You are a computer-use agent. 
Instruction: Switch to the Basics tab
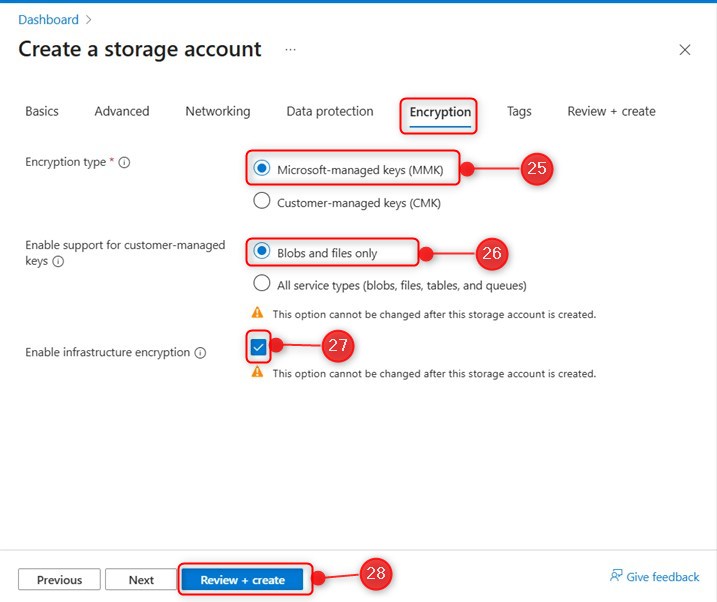click(x=42, y=111)
